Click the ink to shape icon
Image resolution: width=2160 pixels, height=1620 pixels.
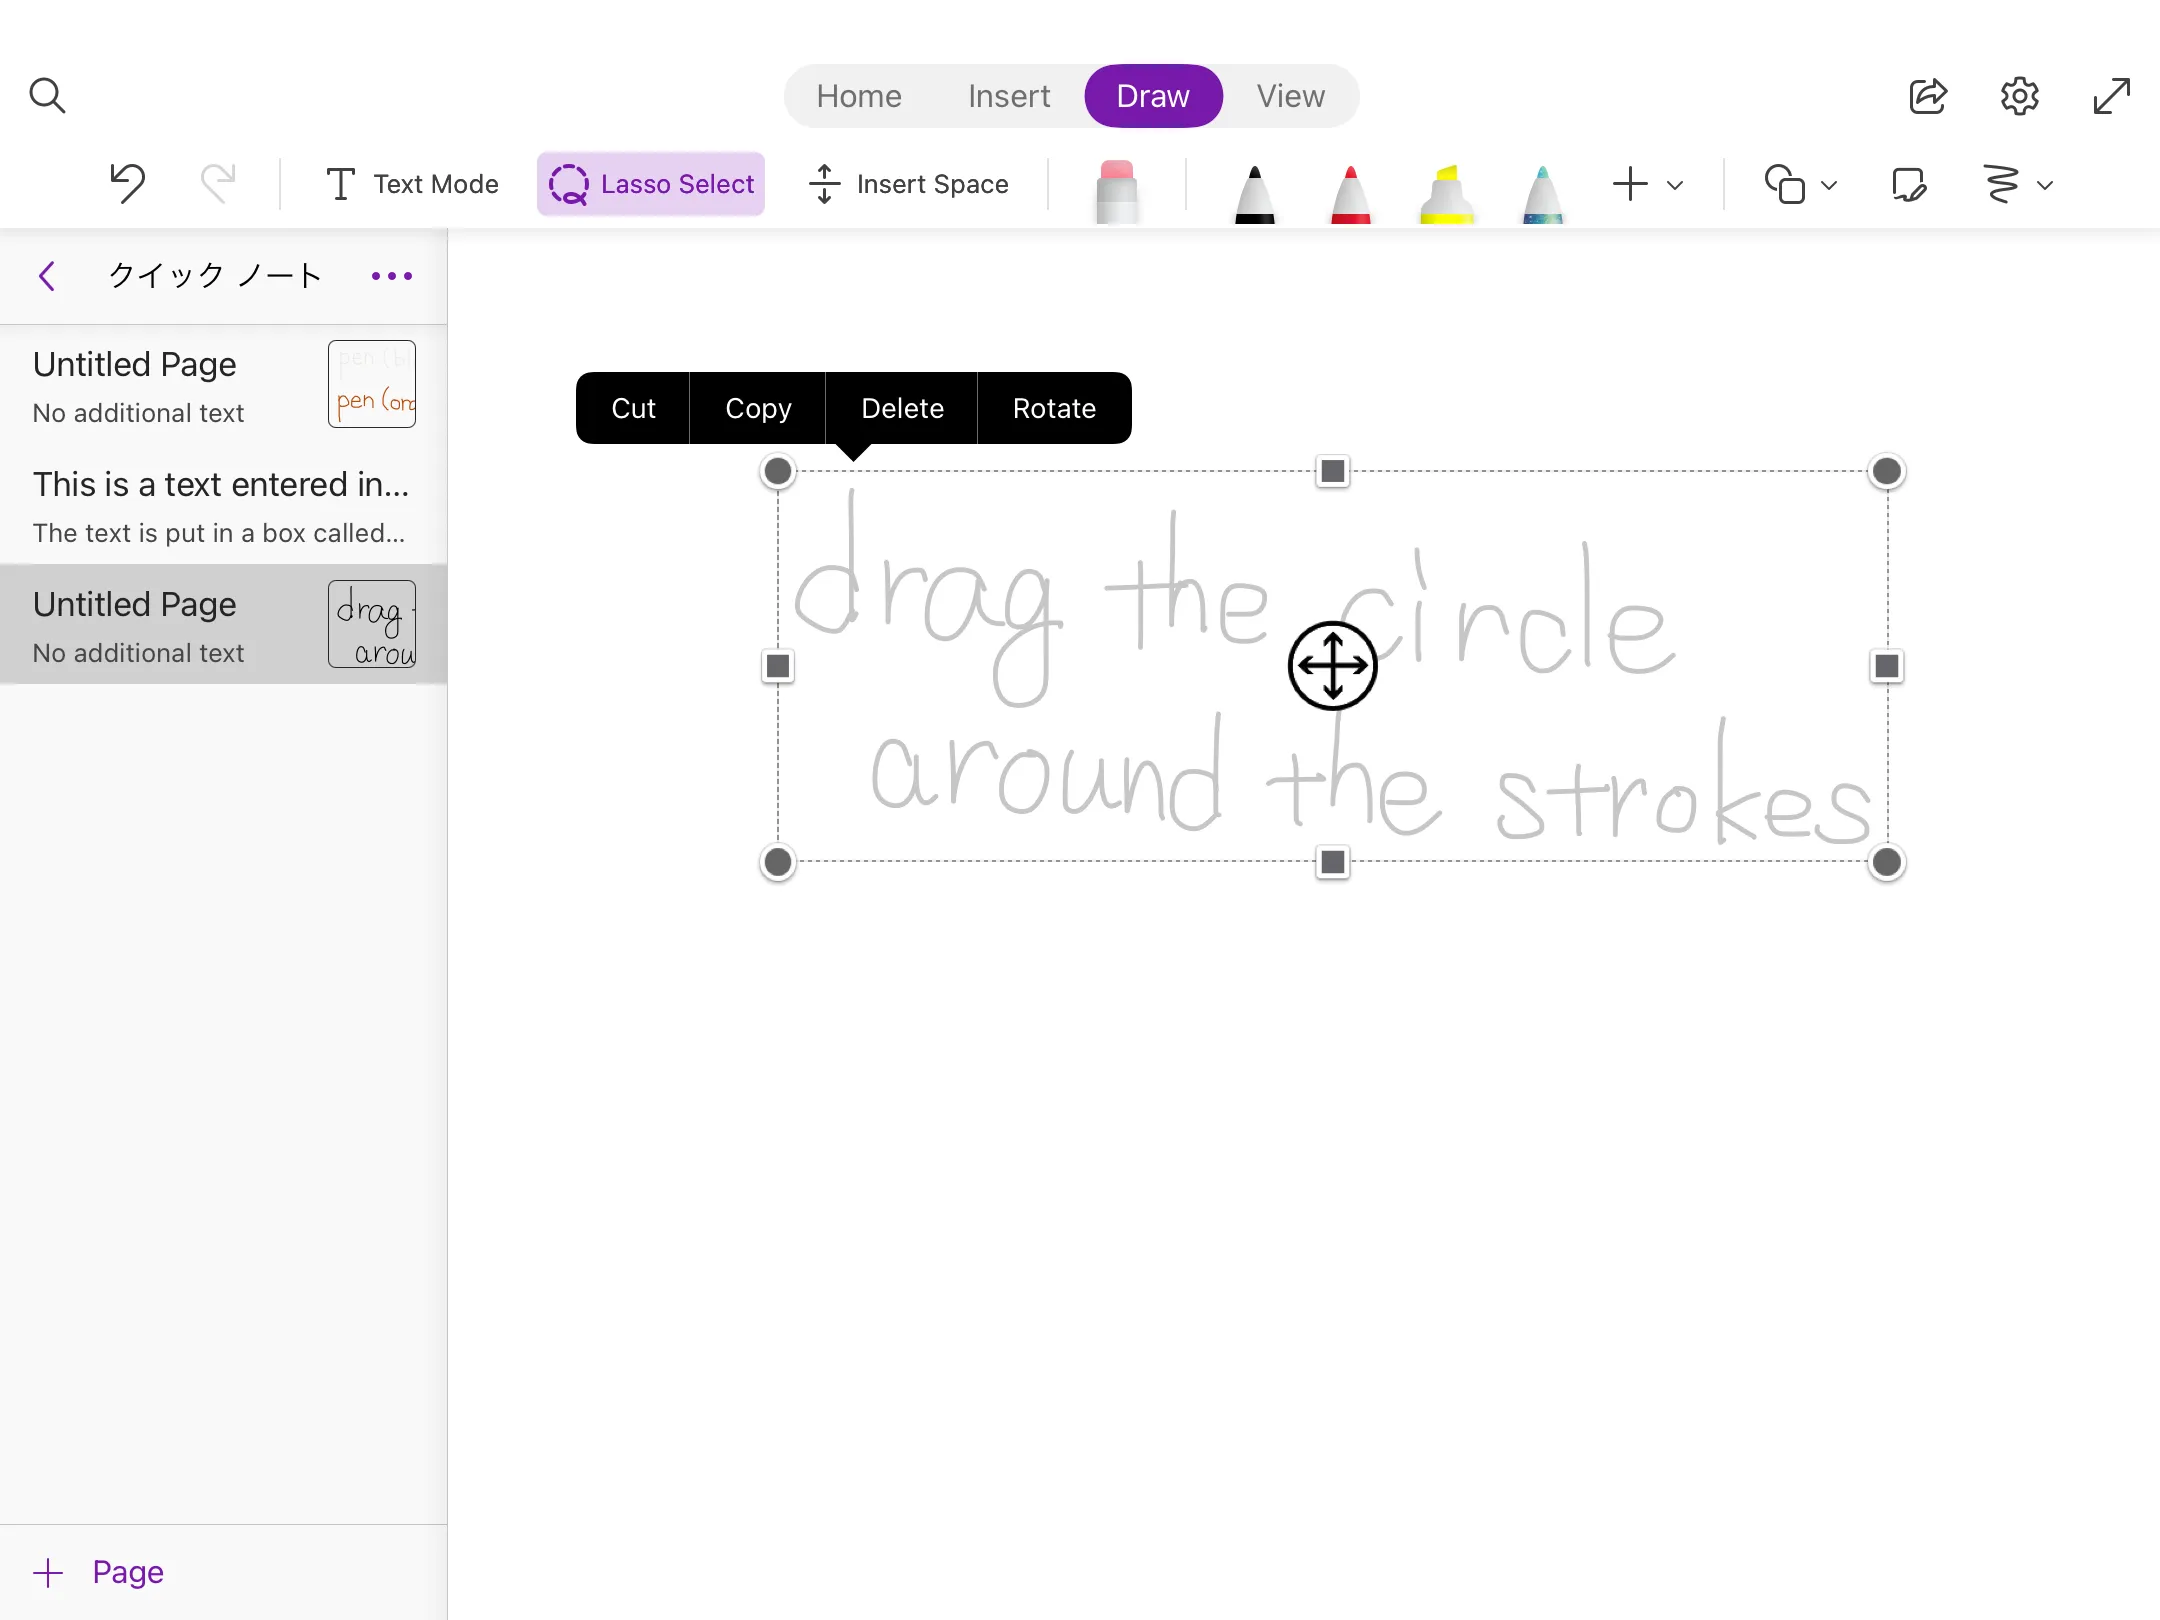(x=1908, y=184)
